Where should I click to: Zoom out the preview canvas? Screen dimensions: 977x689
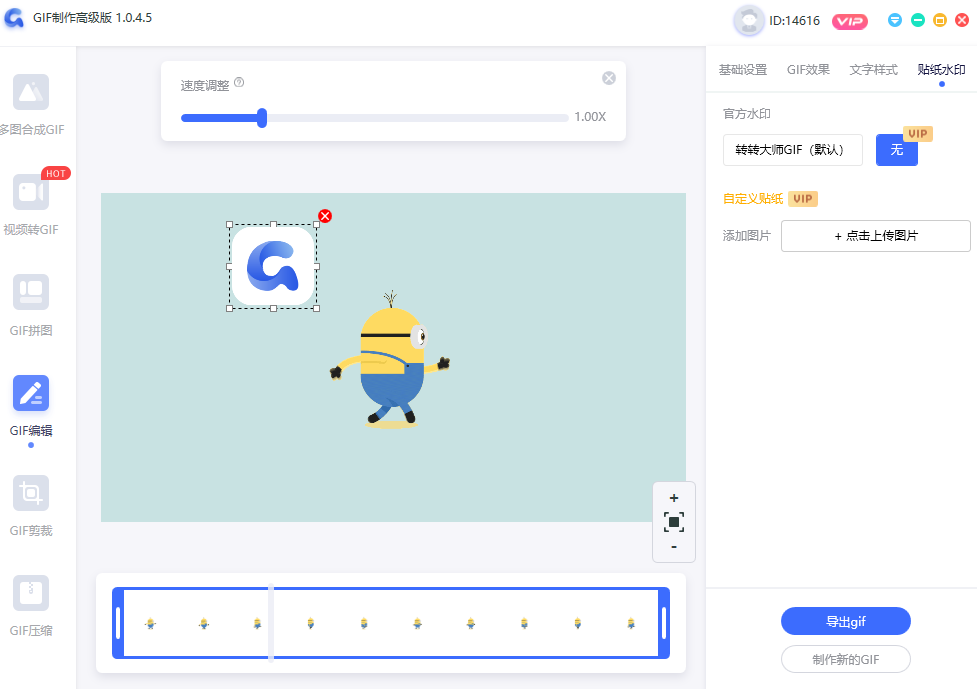tap(674, 547)
